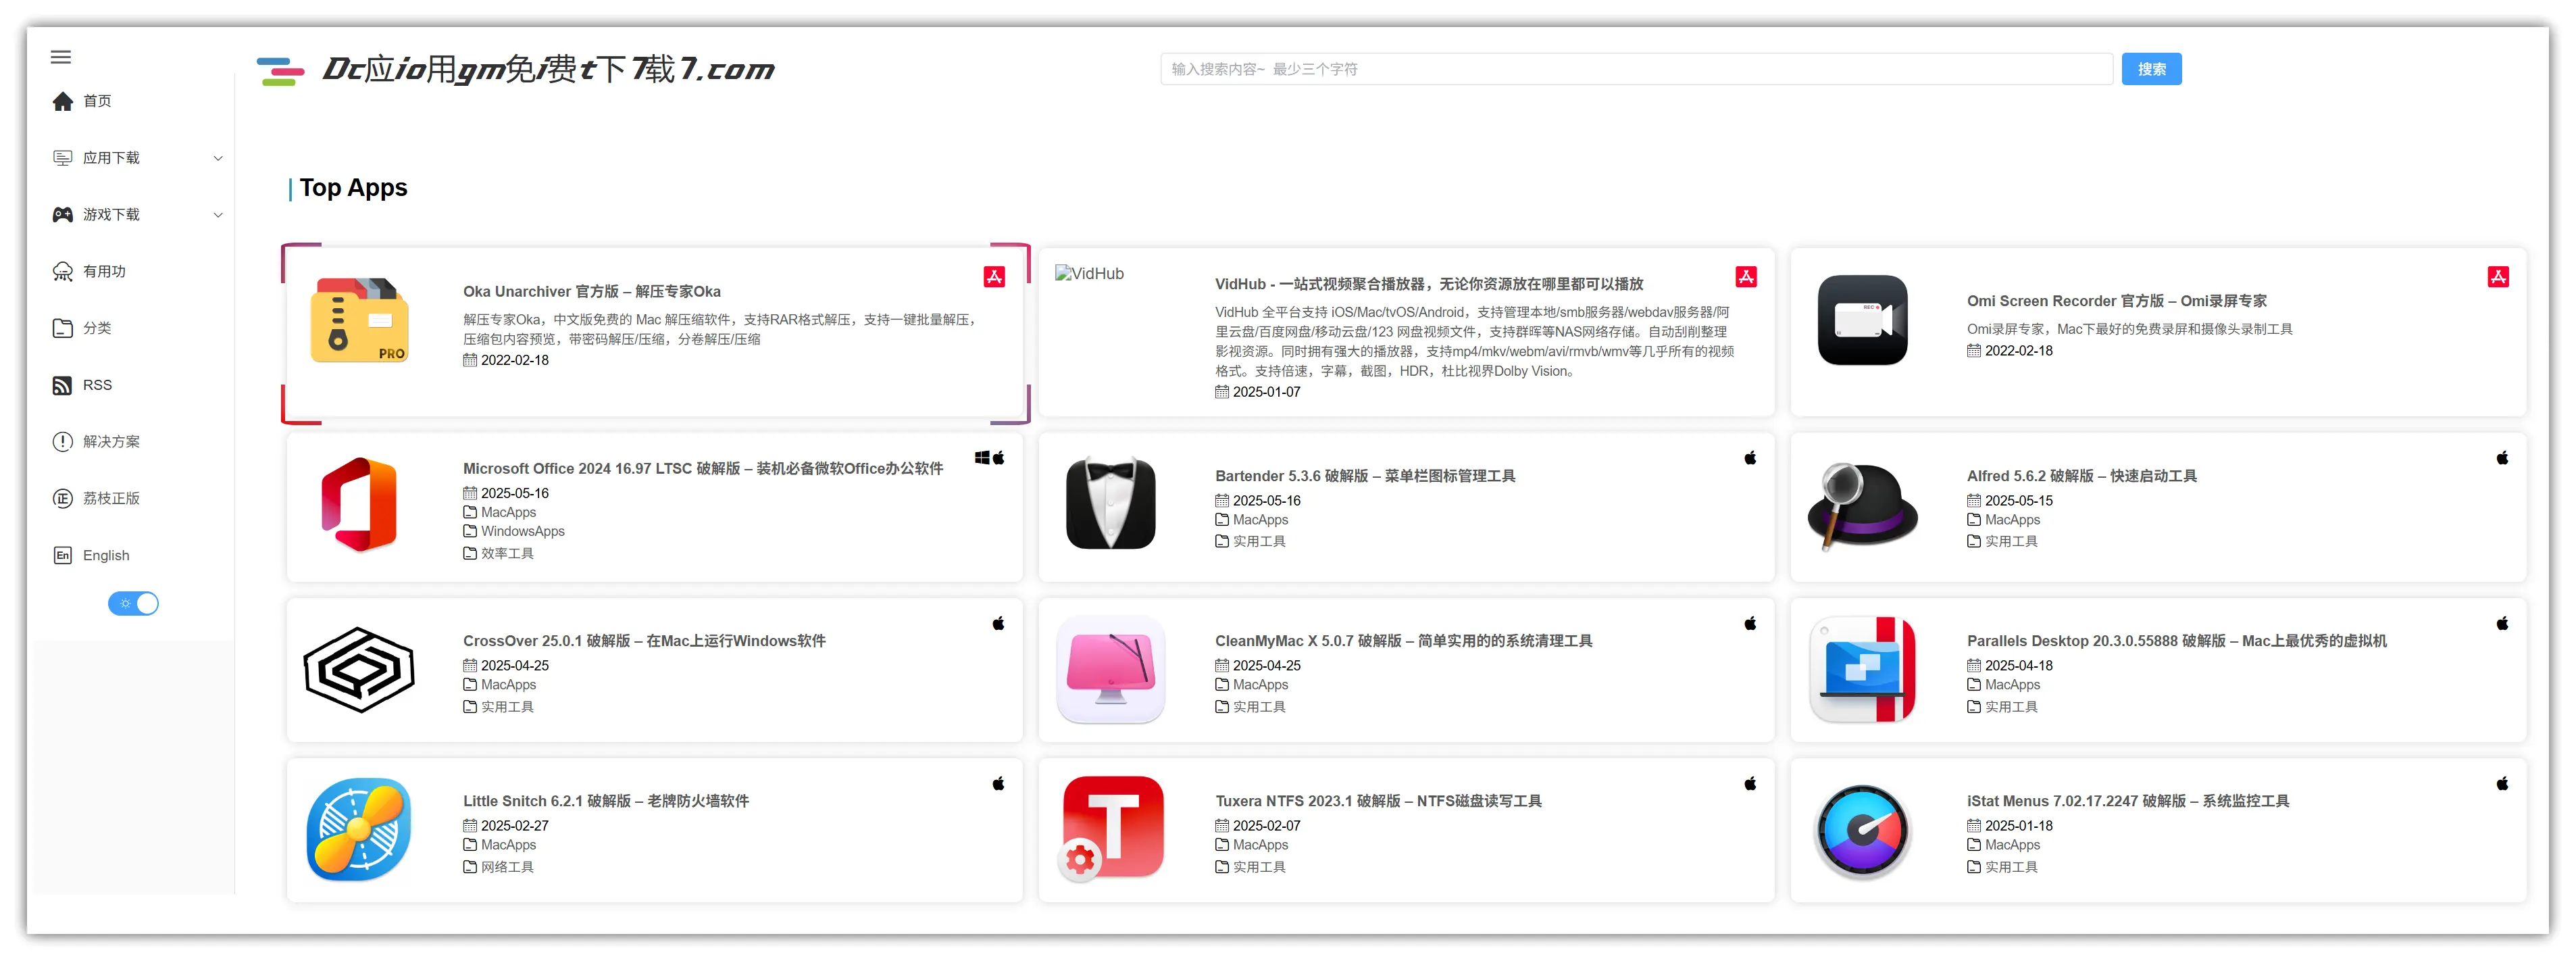Click WindowsApps category under Microsoft Office
The width and height of the screenshot is (2576, 961).
522,532
